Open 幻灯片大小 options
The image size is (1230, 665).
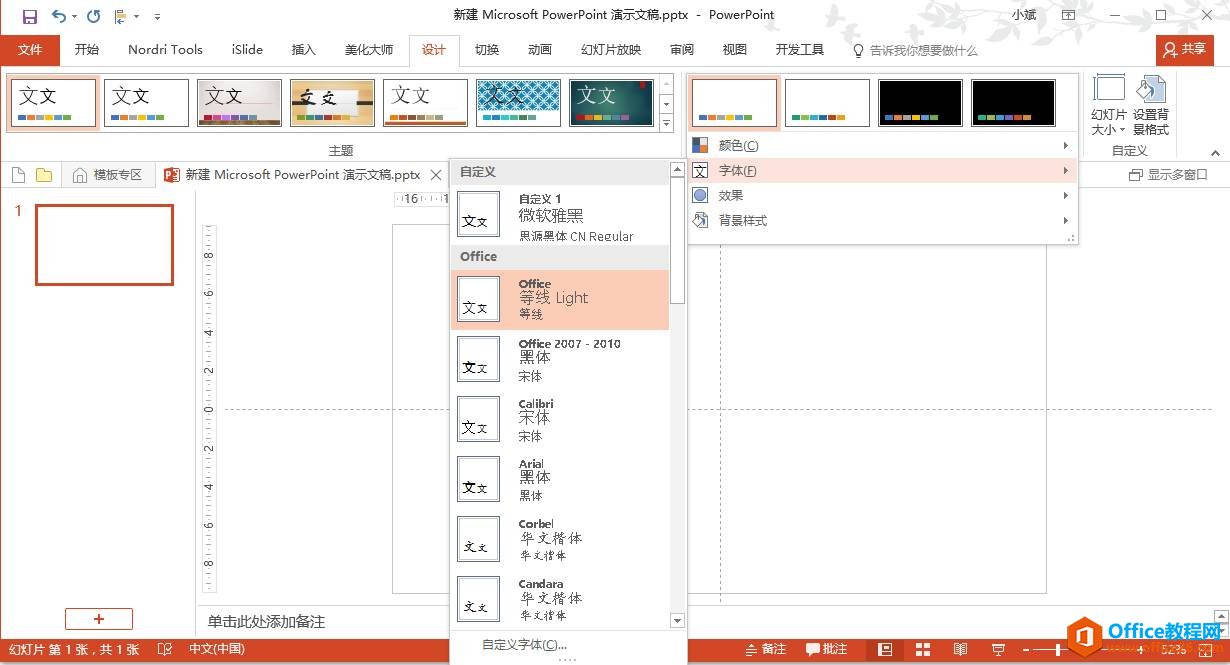(1108, 103)
